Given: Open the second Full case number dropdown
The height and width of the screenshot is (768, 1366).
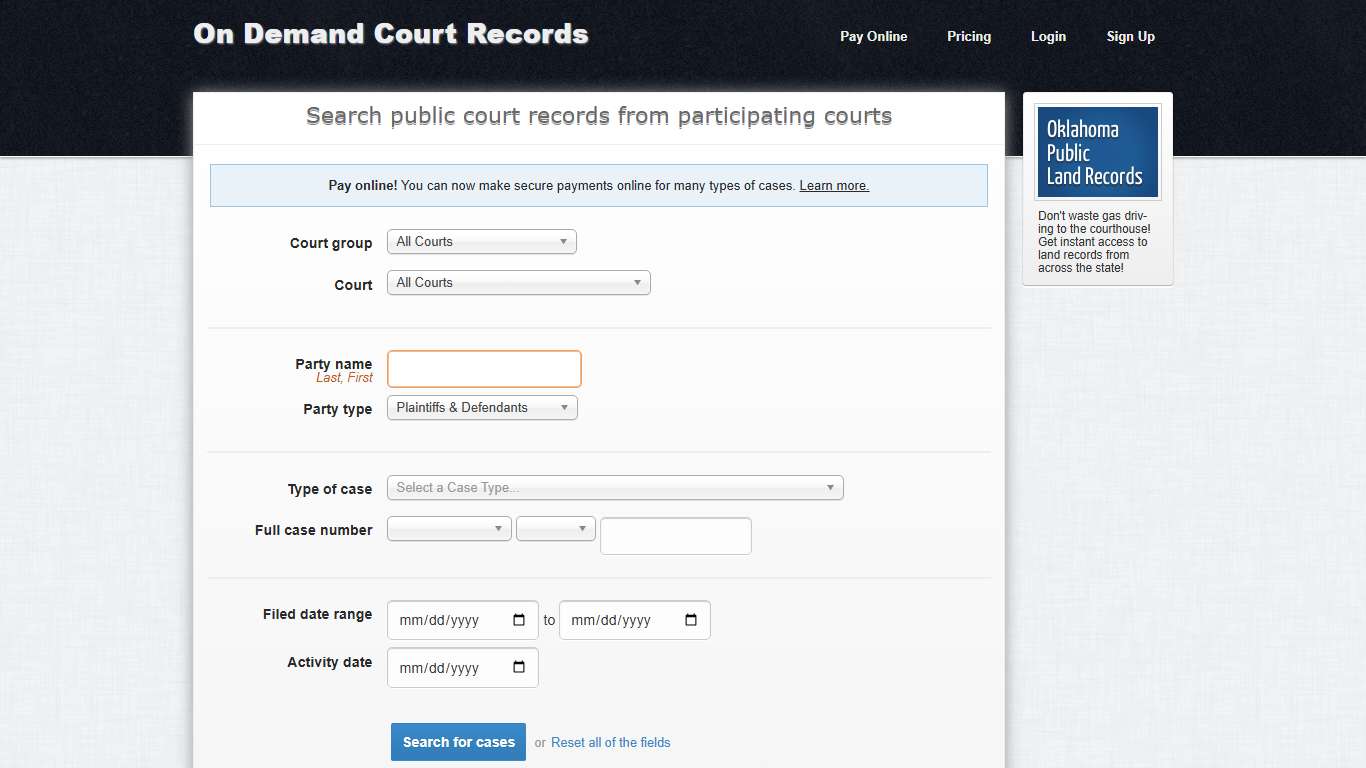Looking at the screenshot, I should (x=555, y=528).
